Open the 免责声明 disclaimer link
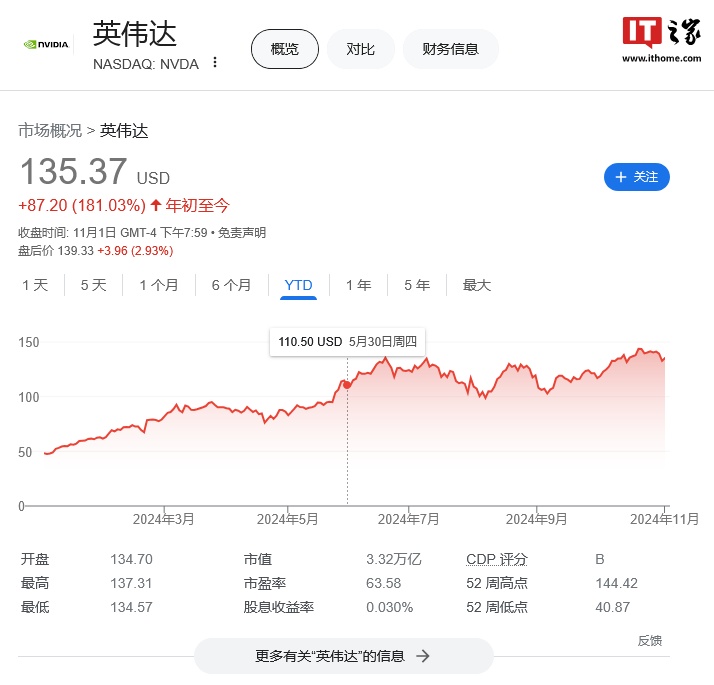Viewport: 714px width, 685px height. [x=242, y=233]
